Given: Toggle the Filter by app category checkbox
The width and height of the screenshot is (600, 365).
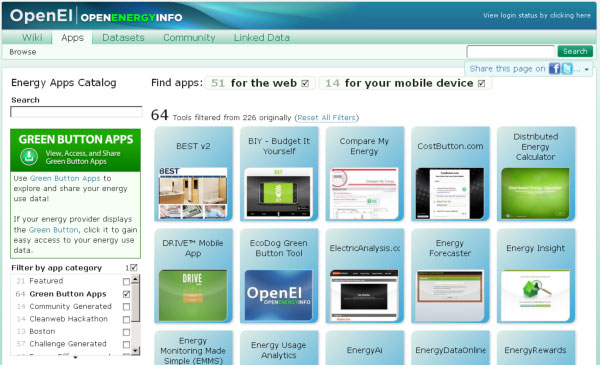Looking at the screenshot, I should click(x=134, y=268).
